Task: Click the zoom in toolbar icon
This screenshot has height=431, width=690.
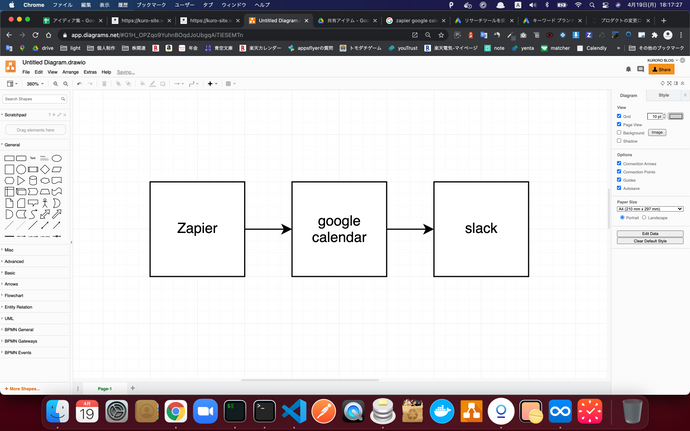Action: [55, 84]
